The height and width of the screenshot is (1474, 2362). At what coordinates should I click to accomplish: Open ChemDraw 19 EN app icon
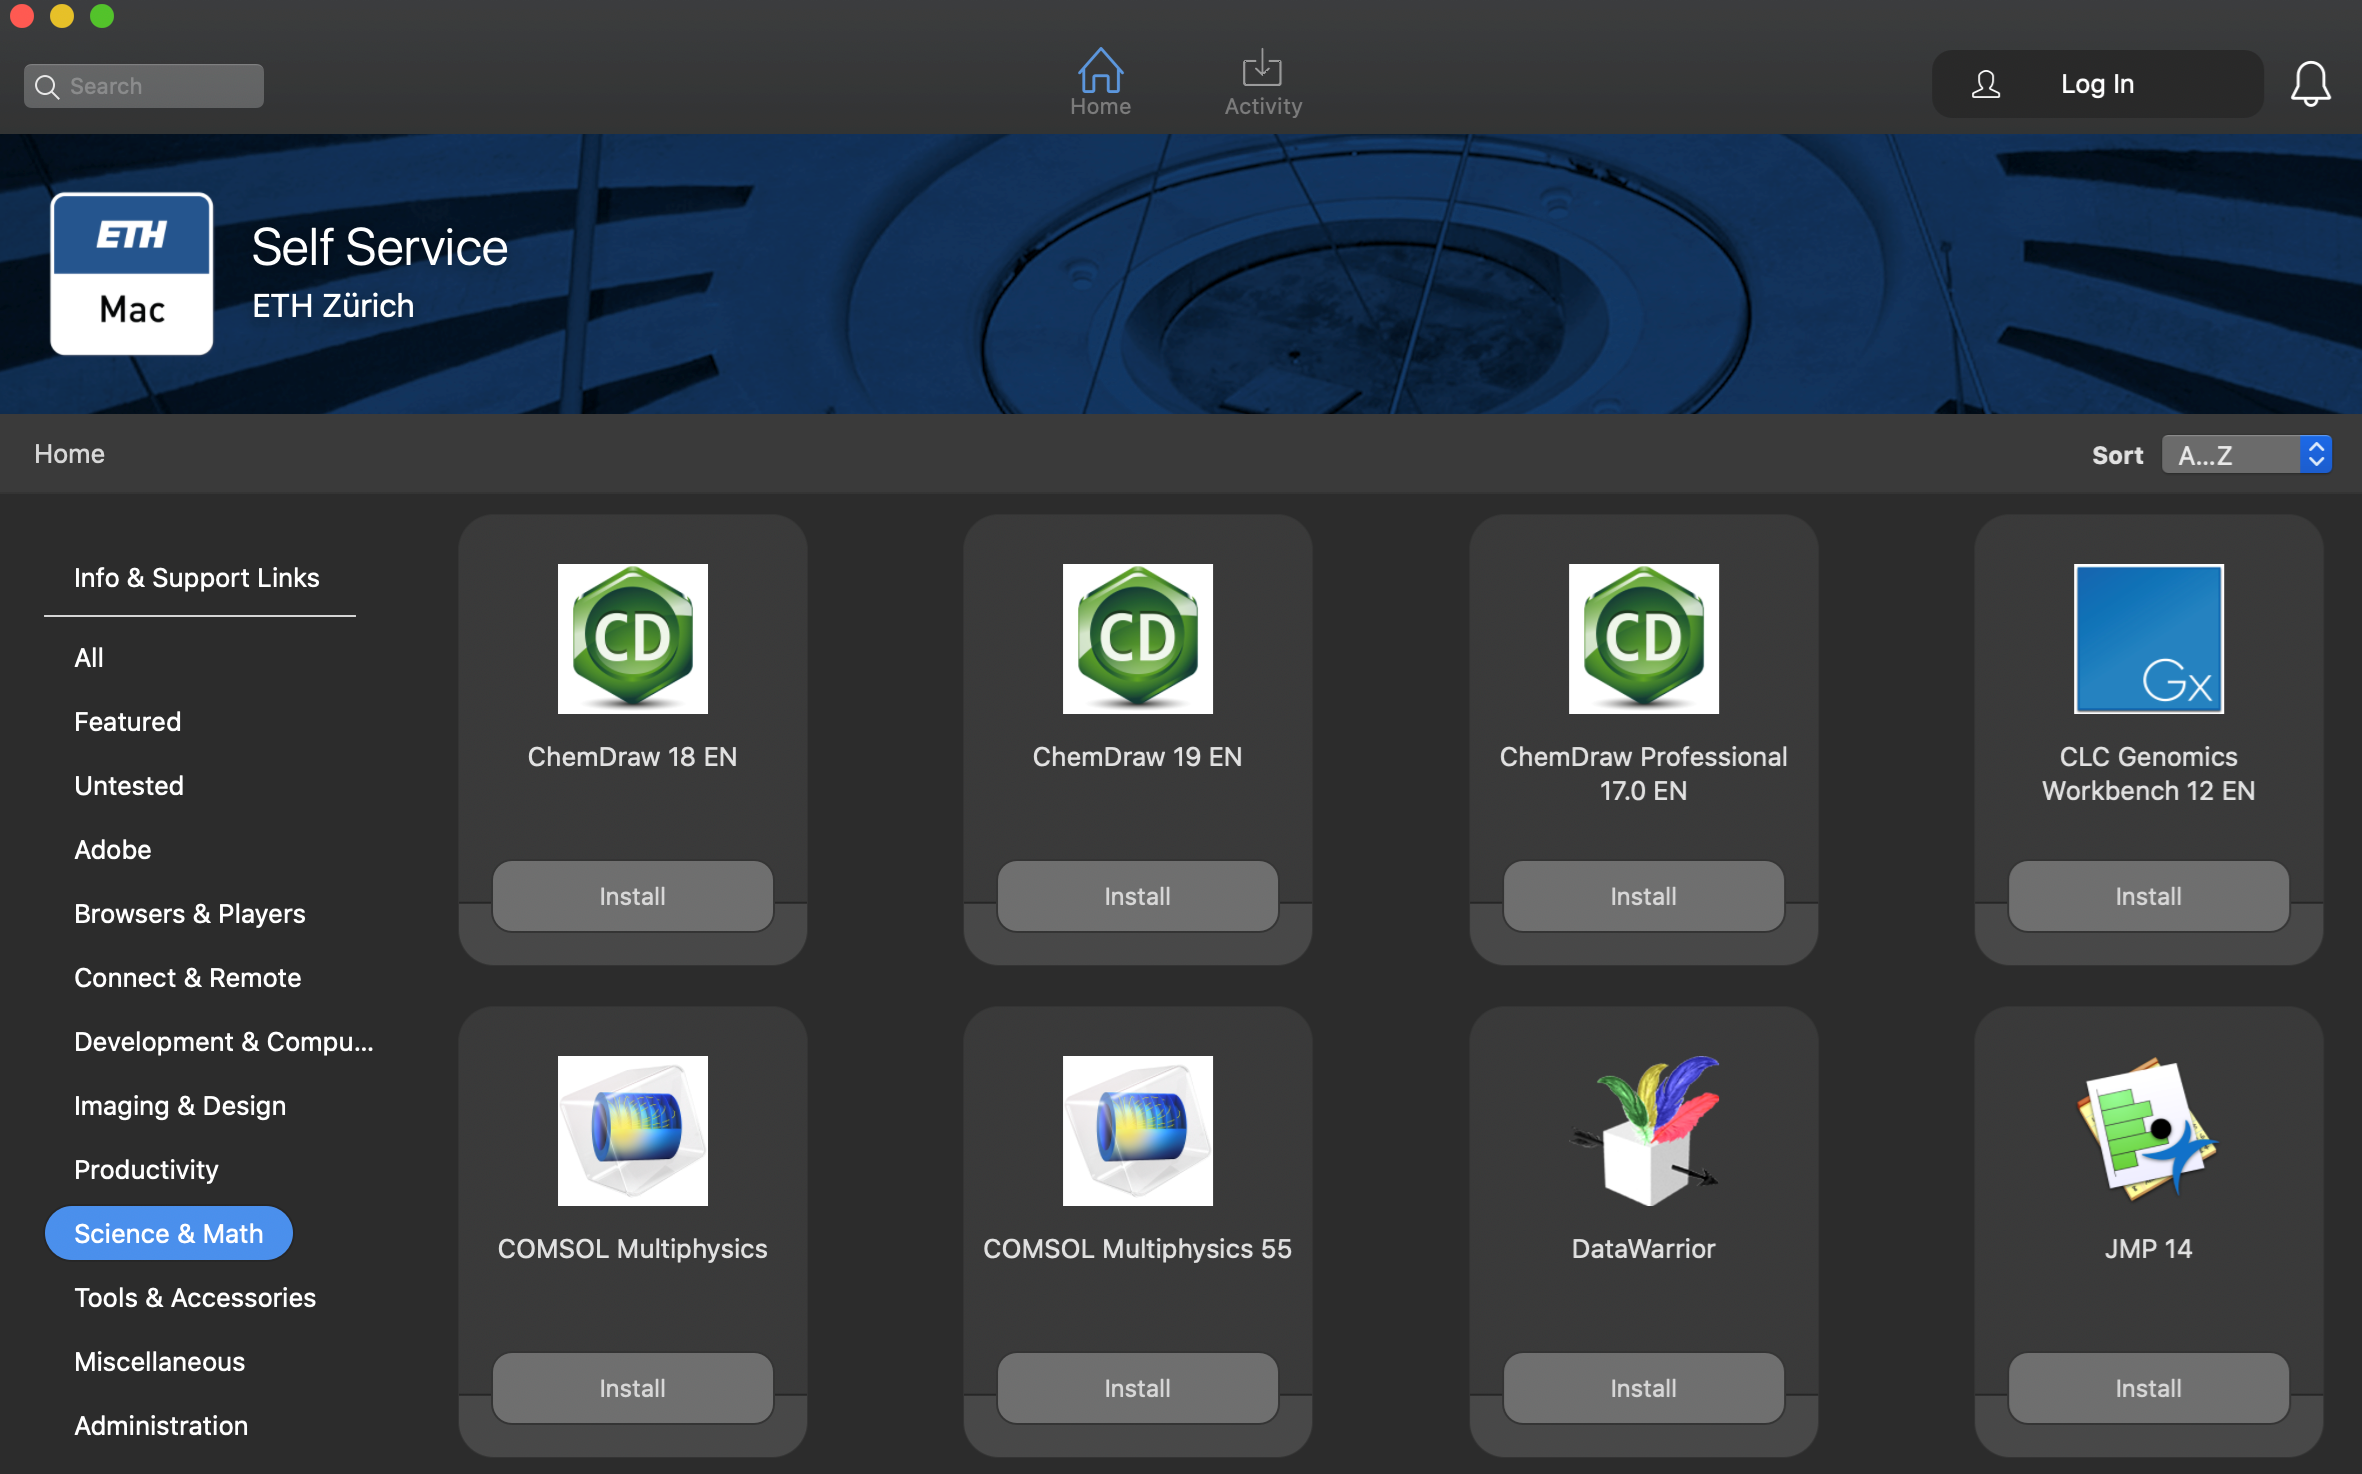coord(1138,639)
